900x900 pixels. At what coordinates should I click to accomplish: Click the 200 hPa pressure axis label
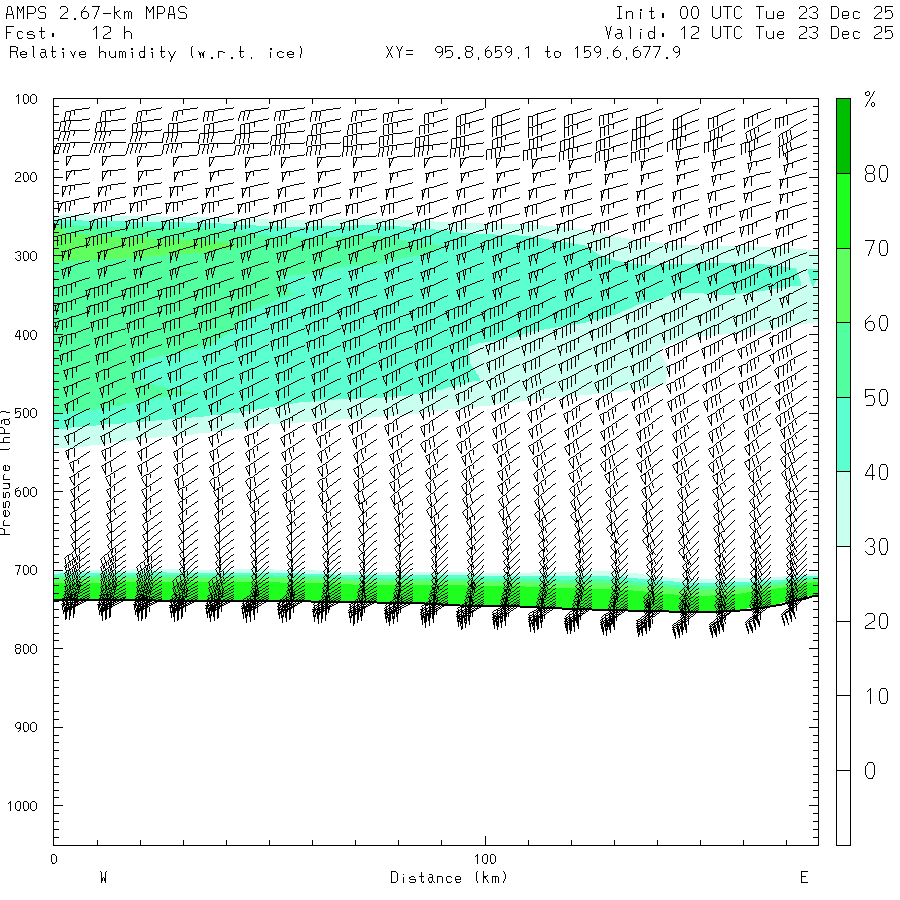26,177
